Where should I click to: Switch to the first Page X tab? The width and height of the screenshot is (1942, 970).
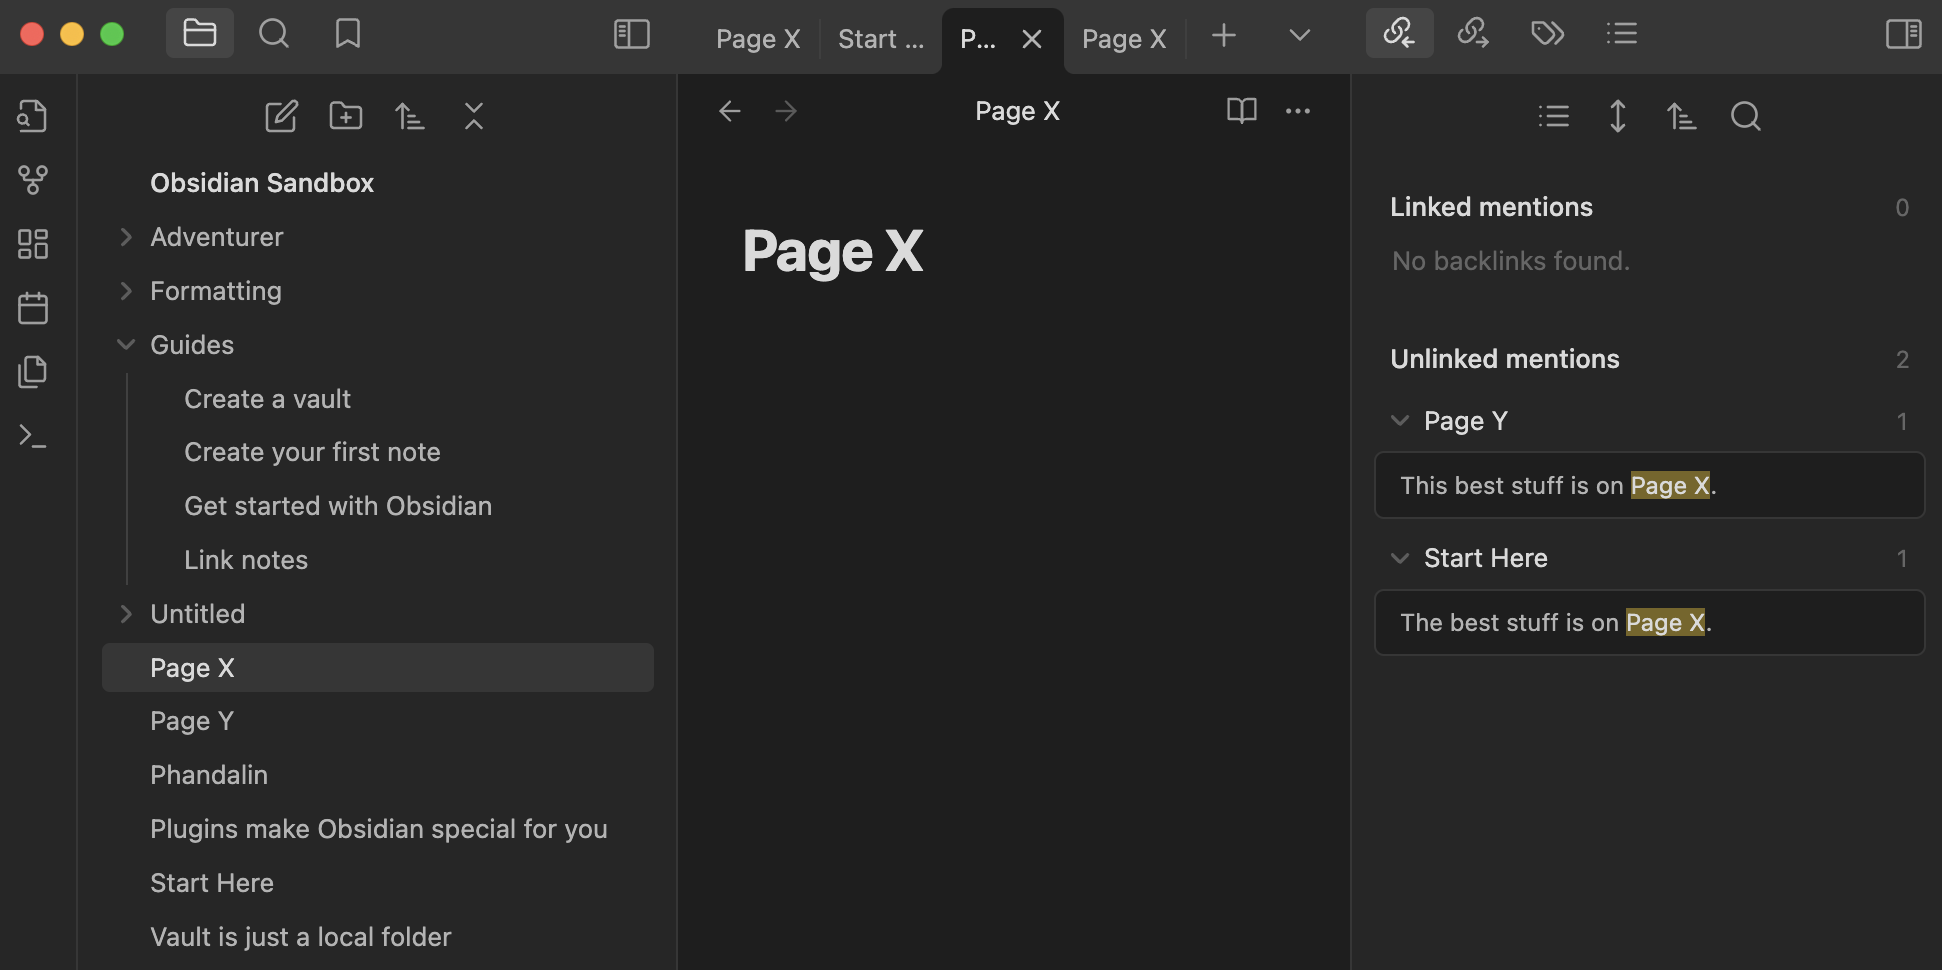pos(758,39)
